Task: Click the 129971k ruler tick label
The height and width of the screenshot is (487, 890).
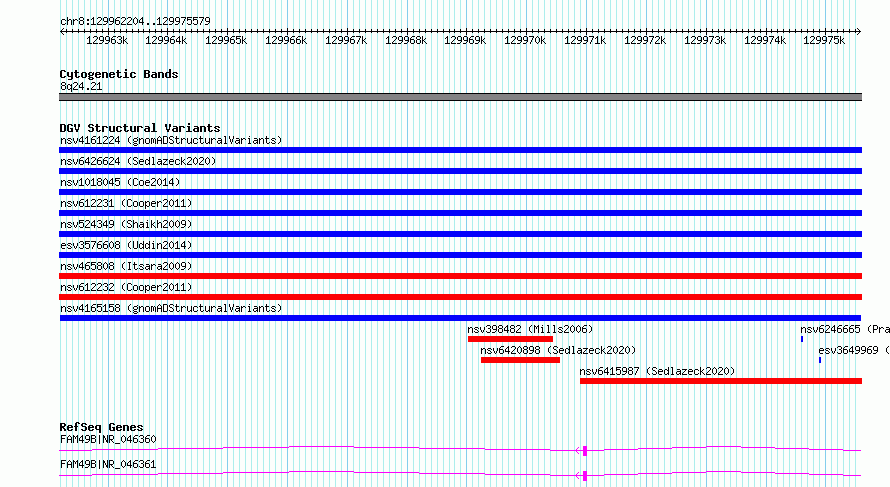Action: (585, 40)
